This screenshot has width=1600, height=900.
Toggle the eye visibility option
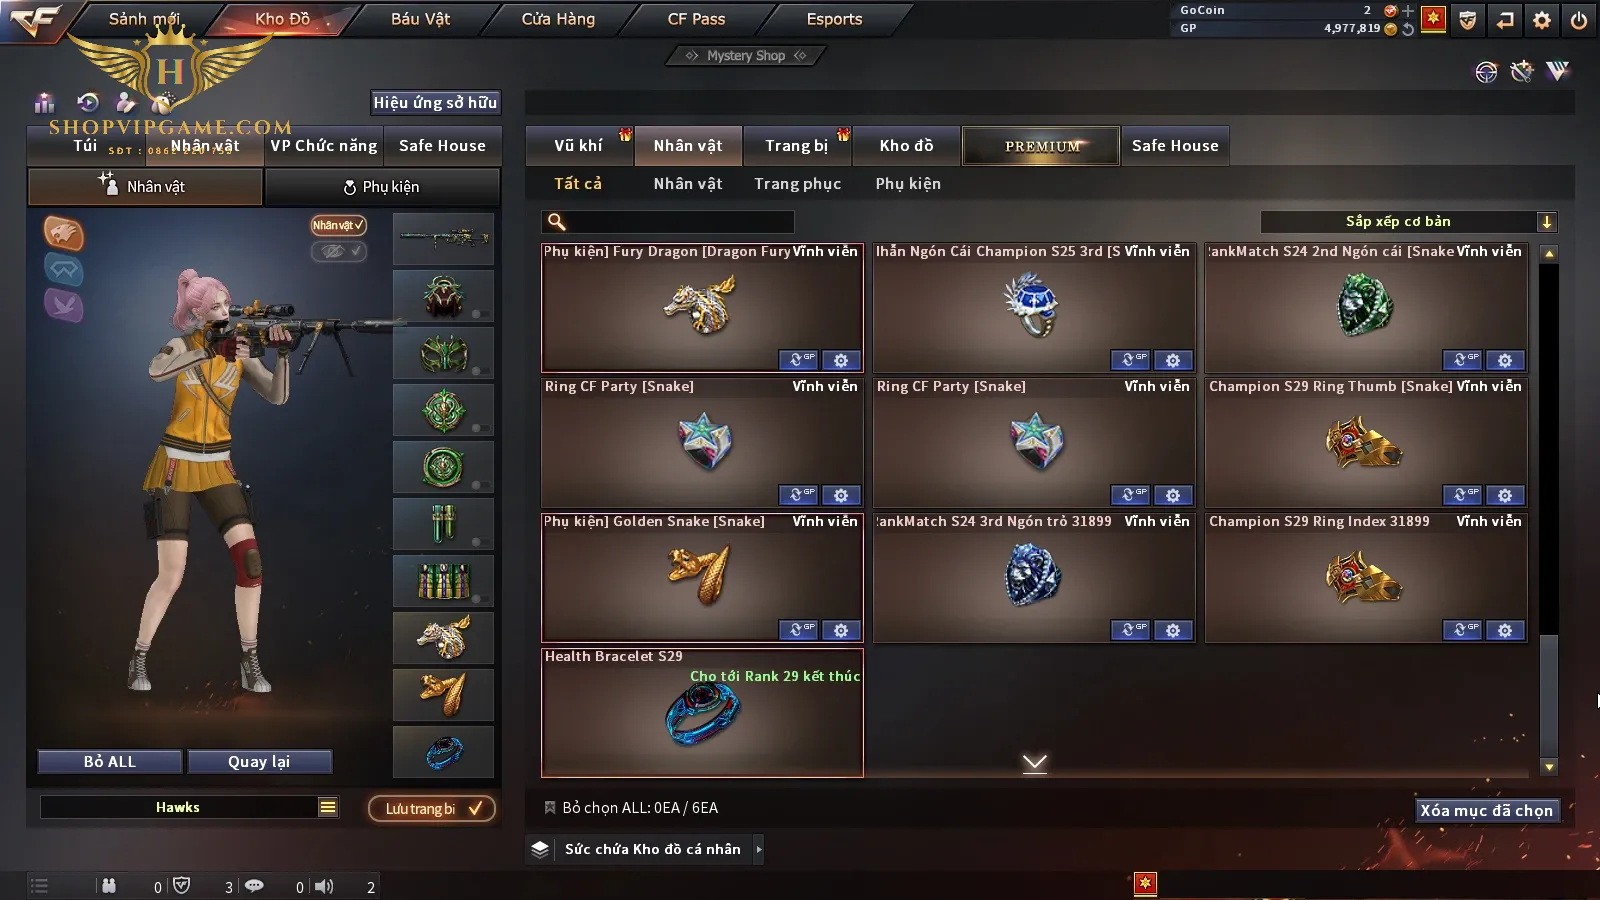[x=338, y=251]
